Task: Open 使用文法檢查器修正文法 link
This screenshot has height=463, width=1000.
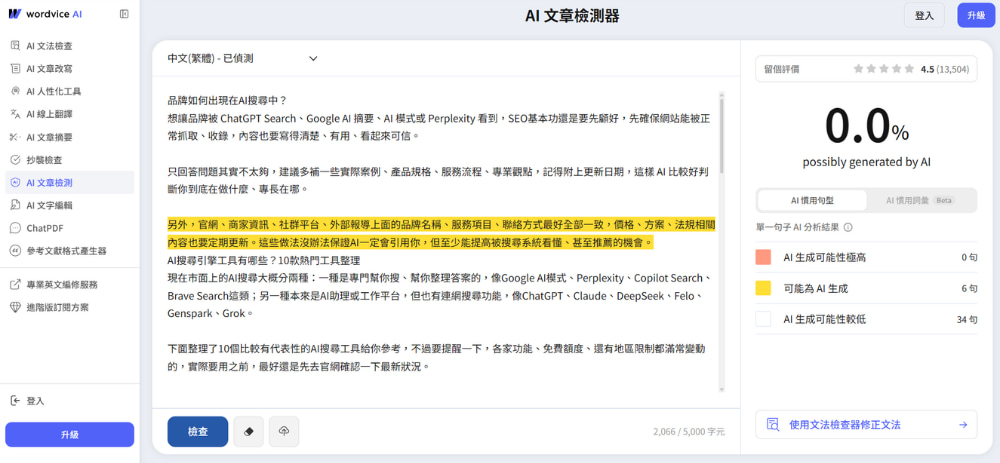Action: coord(866,425)
